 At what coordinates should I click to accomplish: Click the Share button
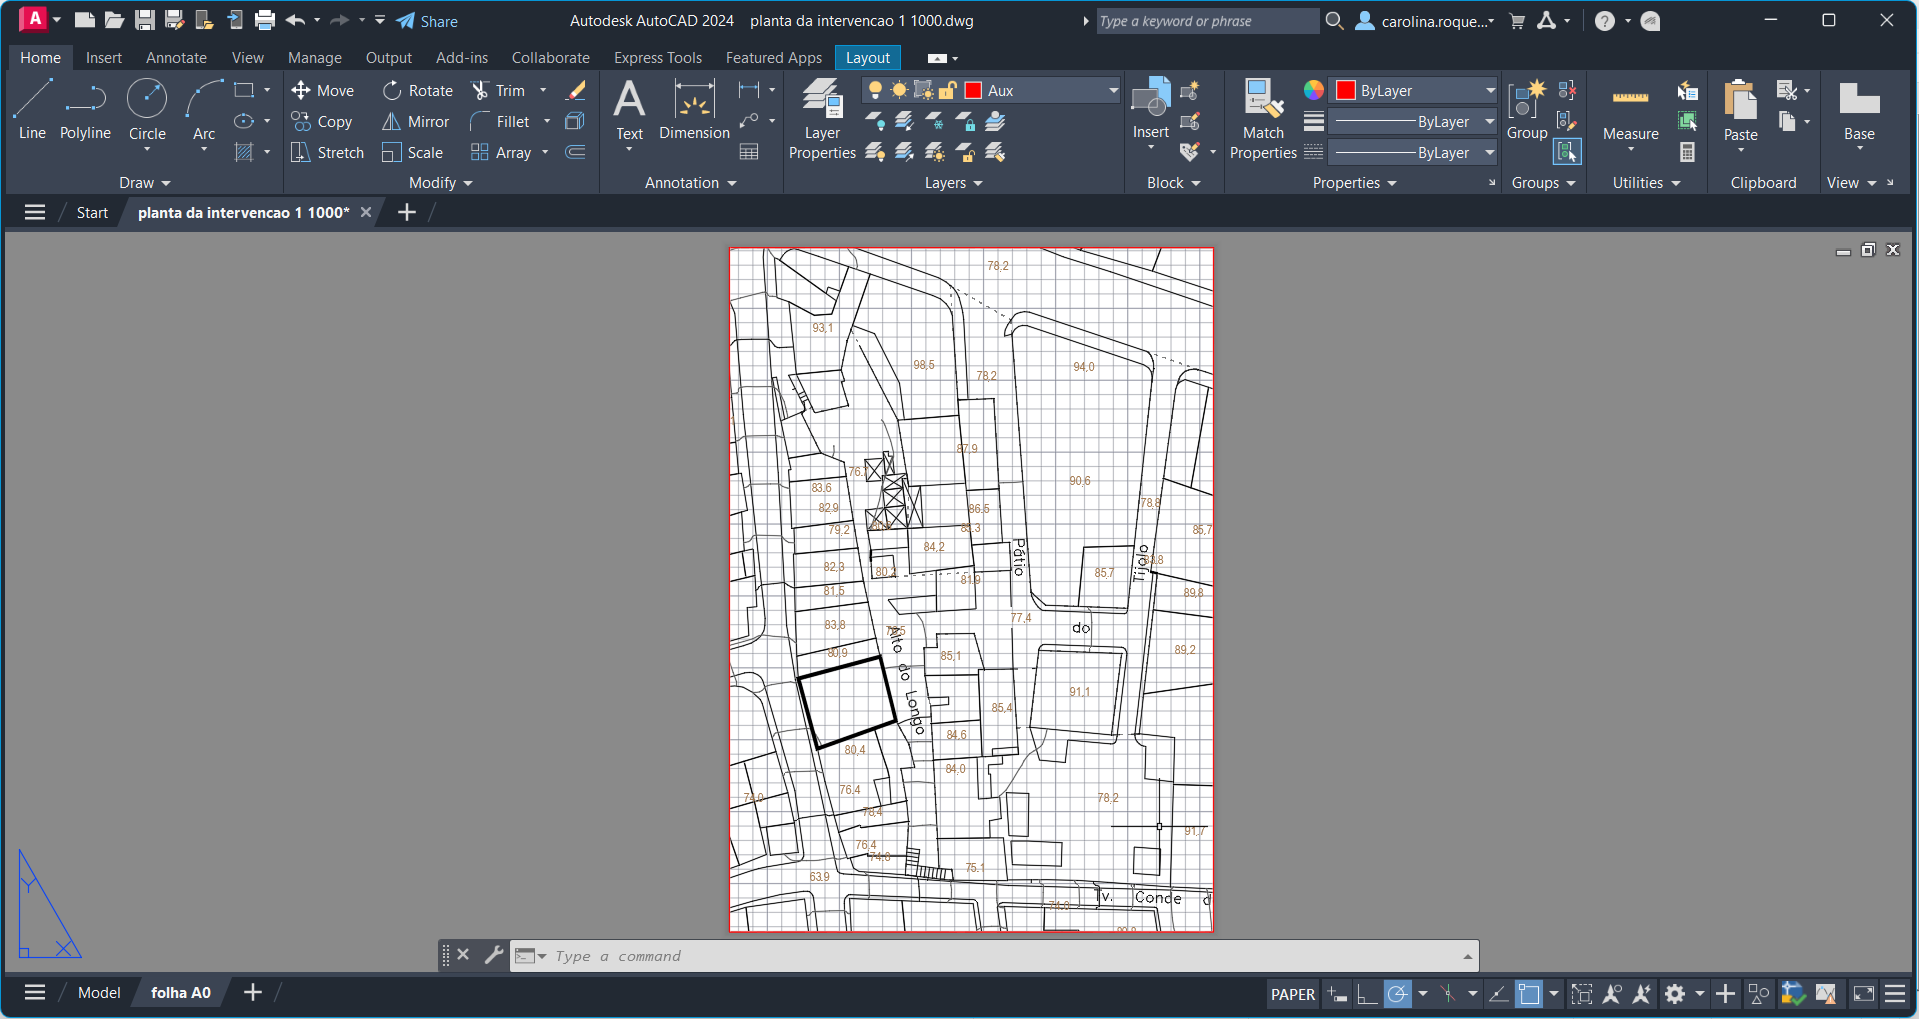point(427,21)
